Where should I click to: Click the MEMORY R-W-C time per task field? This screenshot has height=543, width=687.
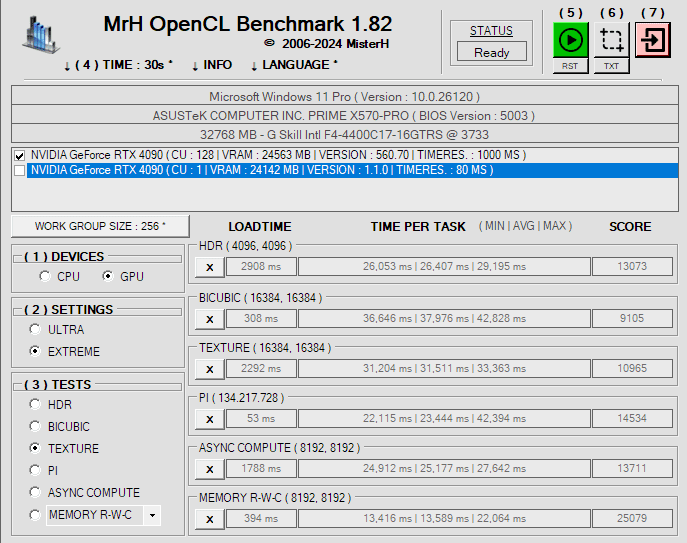point(444,518)
